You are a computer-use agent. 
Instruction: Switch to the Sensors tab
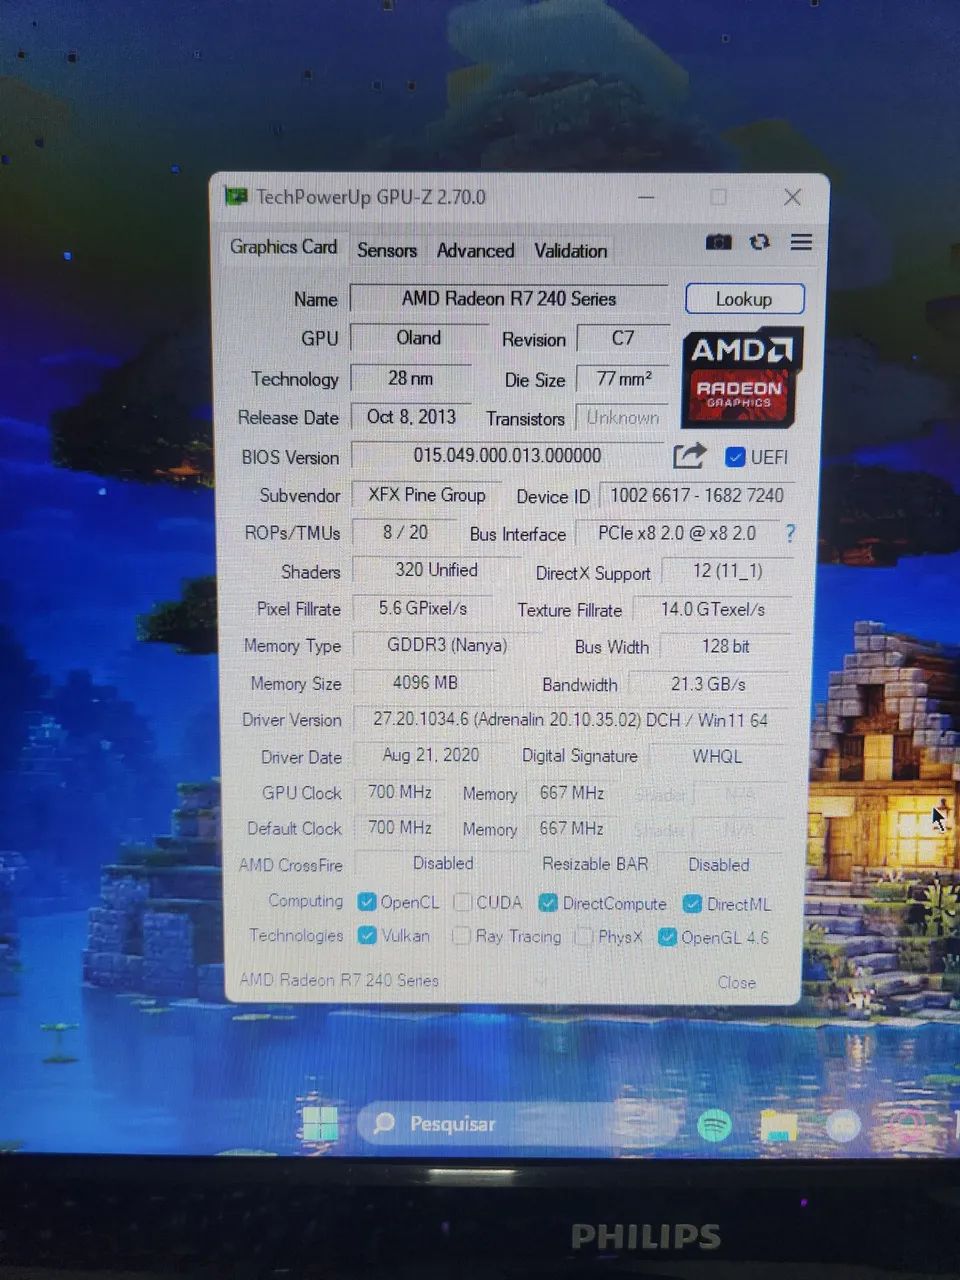387,250
